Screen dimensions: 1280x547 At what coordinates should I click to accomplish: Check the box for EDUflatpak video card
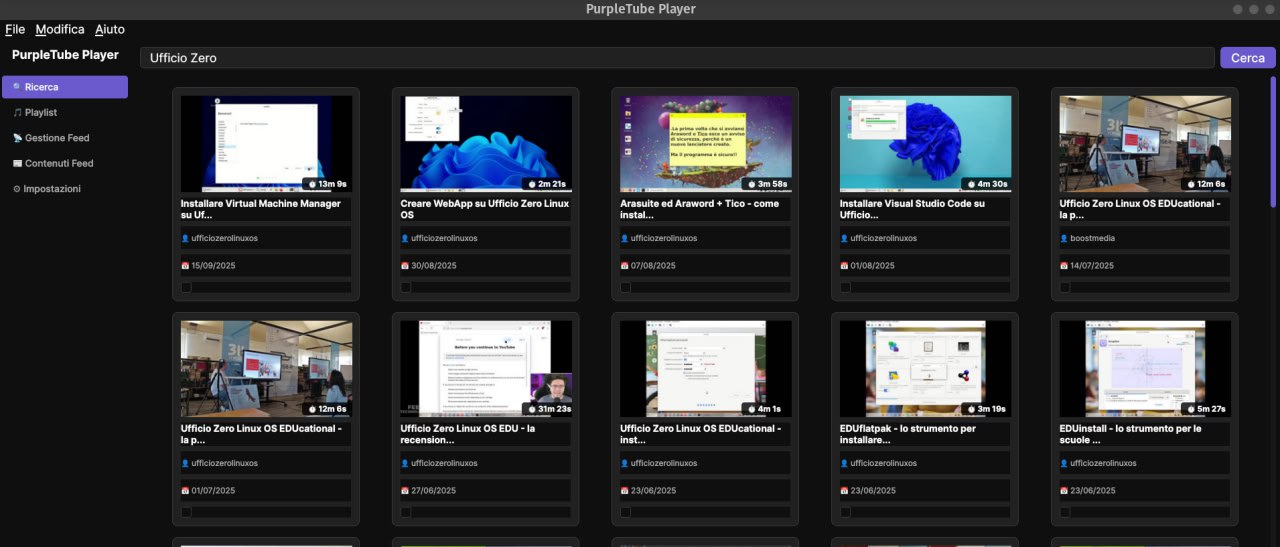[845, 513]
